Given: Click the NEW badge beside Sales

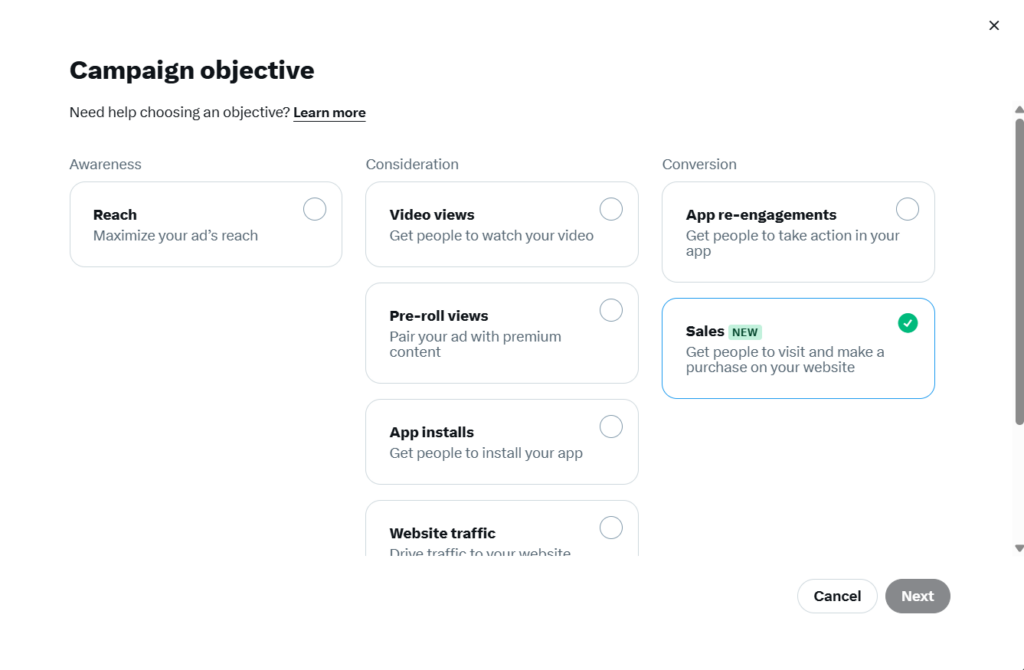Looking at the screenshot, I should click(x=744, y=330).
